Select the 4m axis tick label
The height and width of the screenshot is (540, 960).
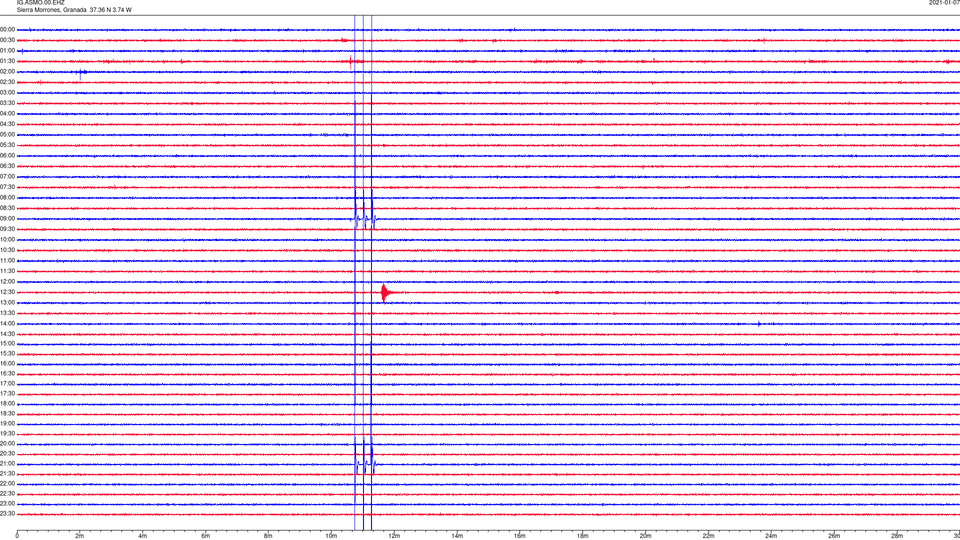coord(143,536)
